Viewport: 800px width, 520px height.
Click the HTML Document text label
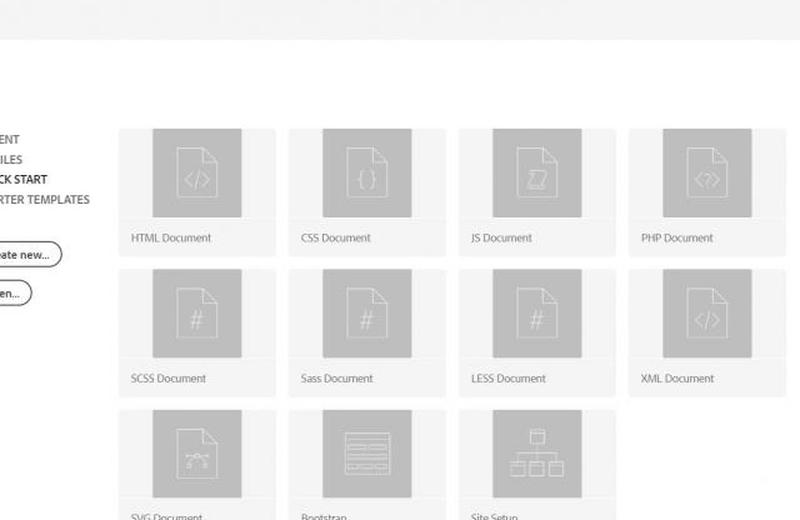(171, 238)
